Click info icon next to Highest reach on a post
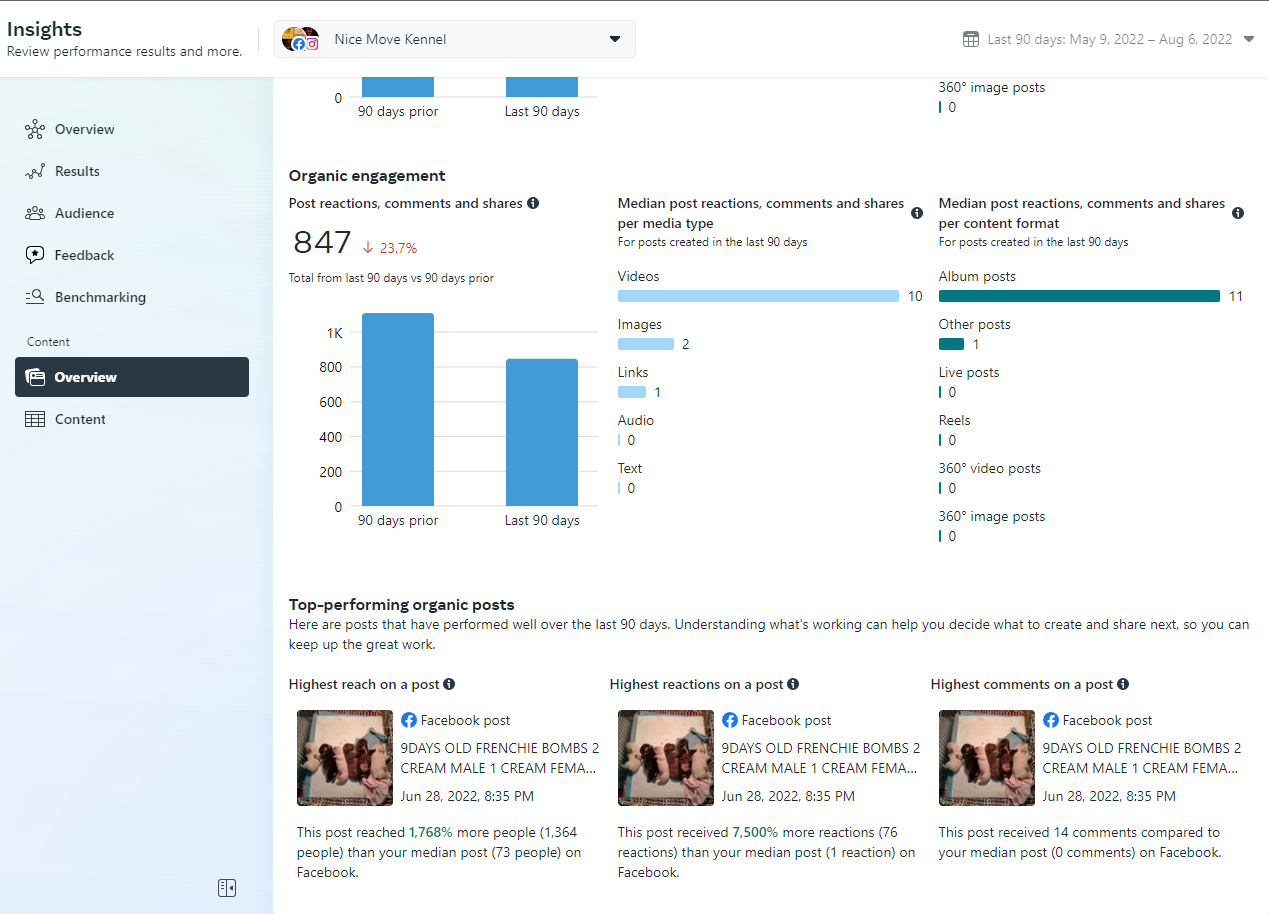This screenshot has height=914, width=1269. tap(449, 684)
